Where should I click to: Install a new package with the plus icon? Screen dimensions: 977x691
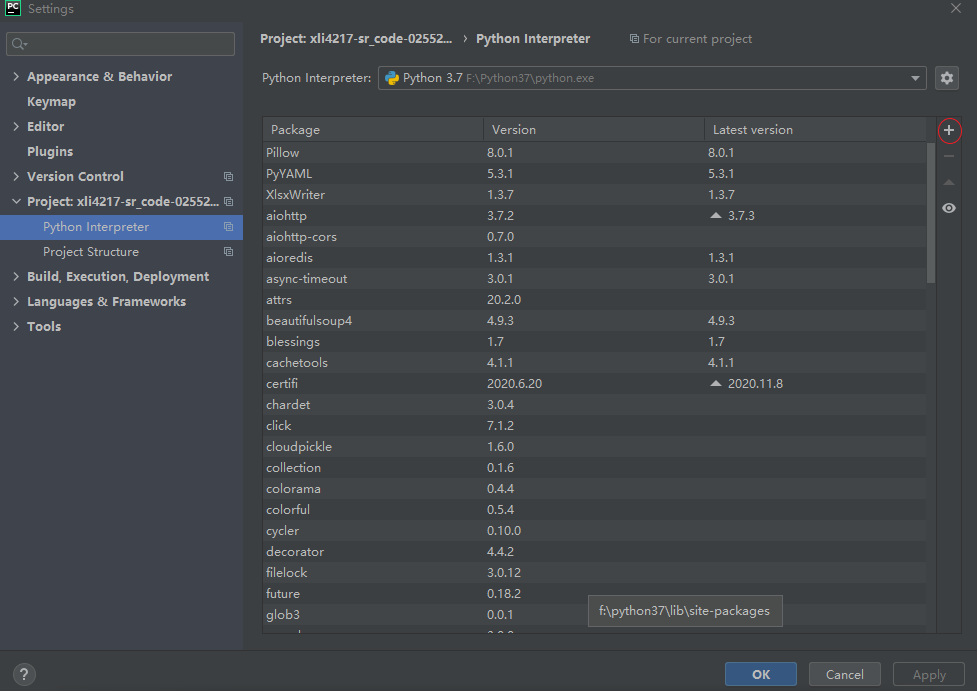[947, 130]
